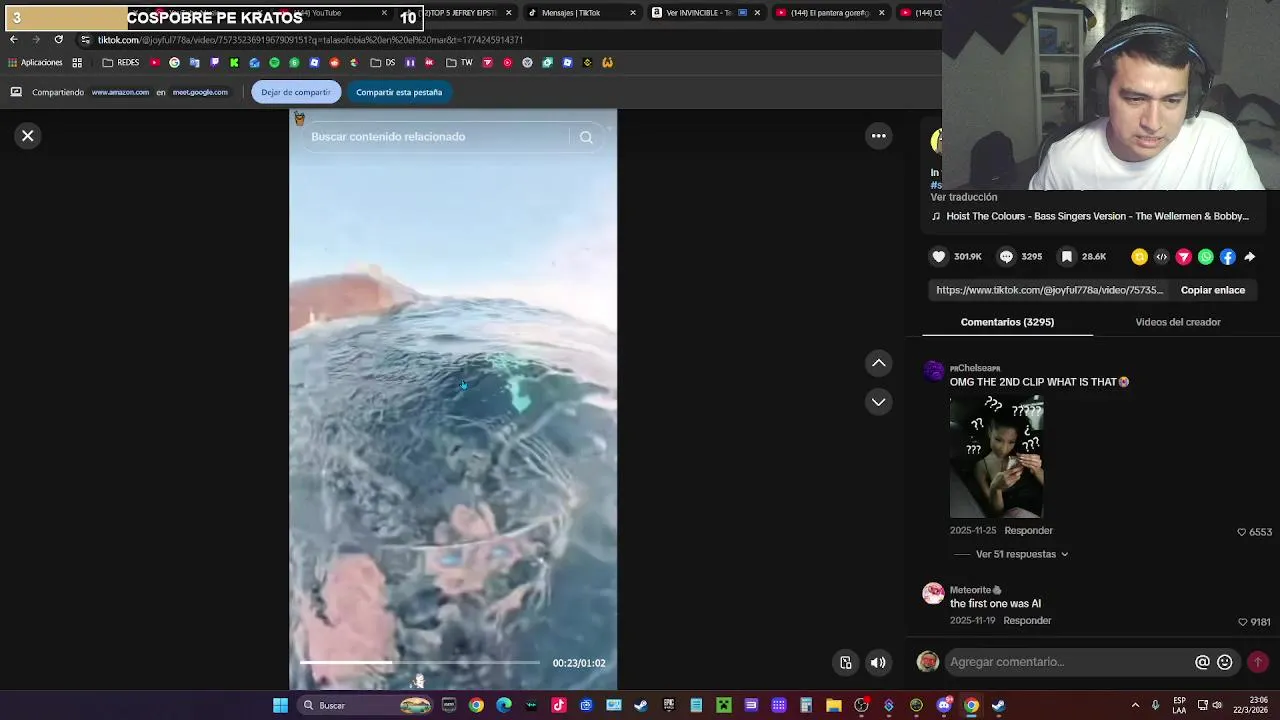Switch to the 'Comentarios (3295)' tab

pyautogui.click(x=1007, y=322)
